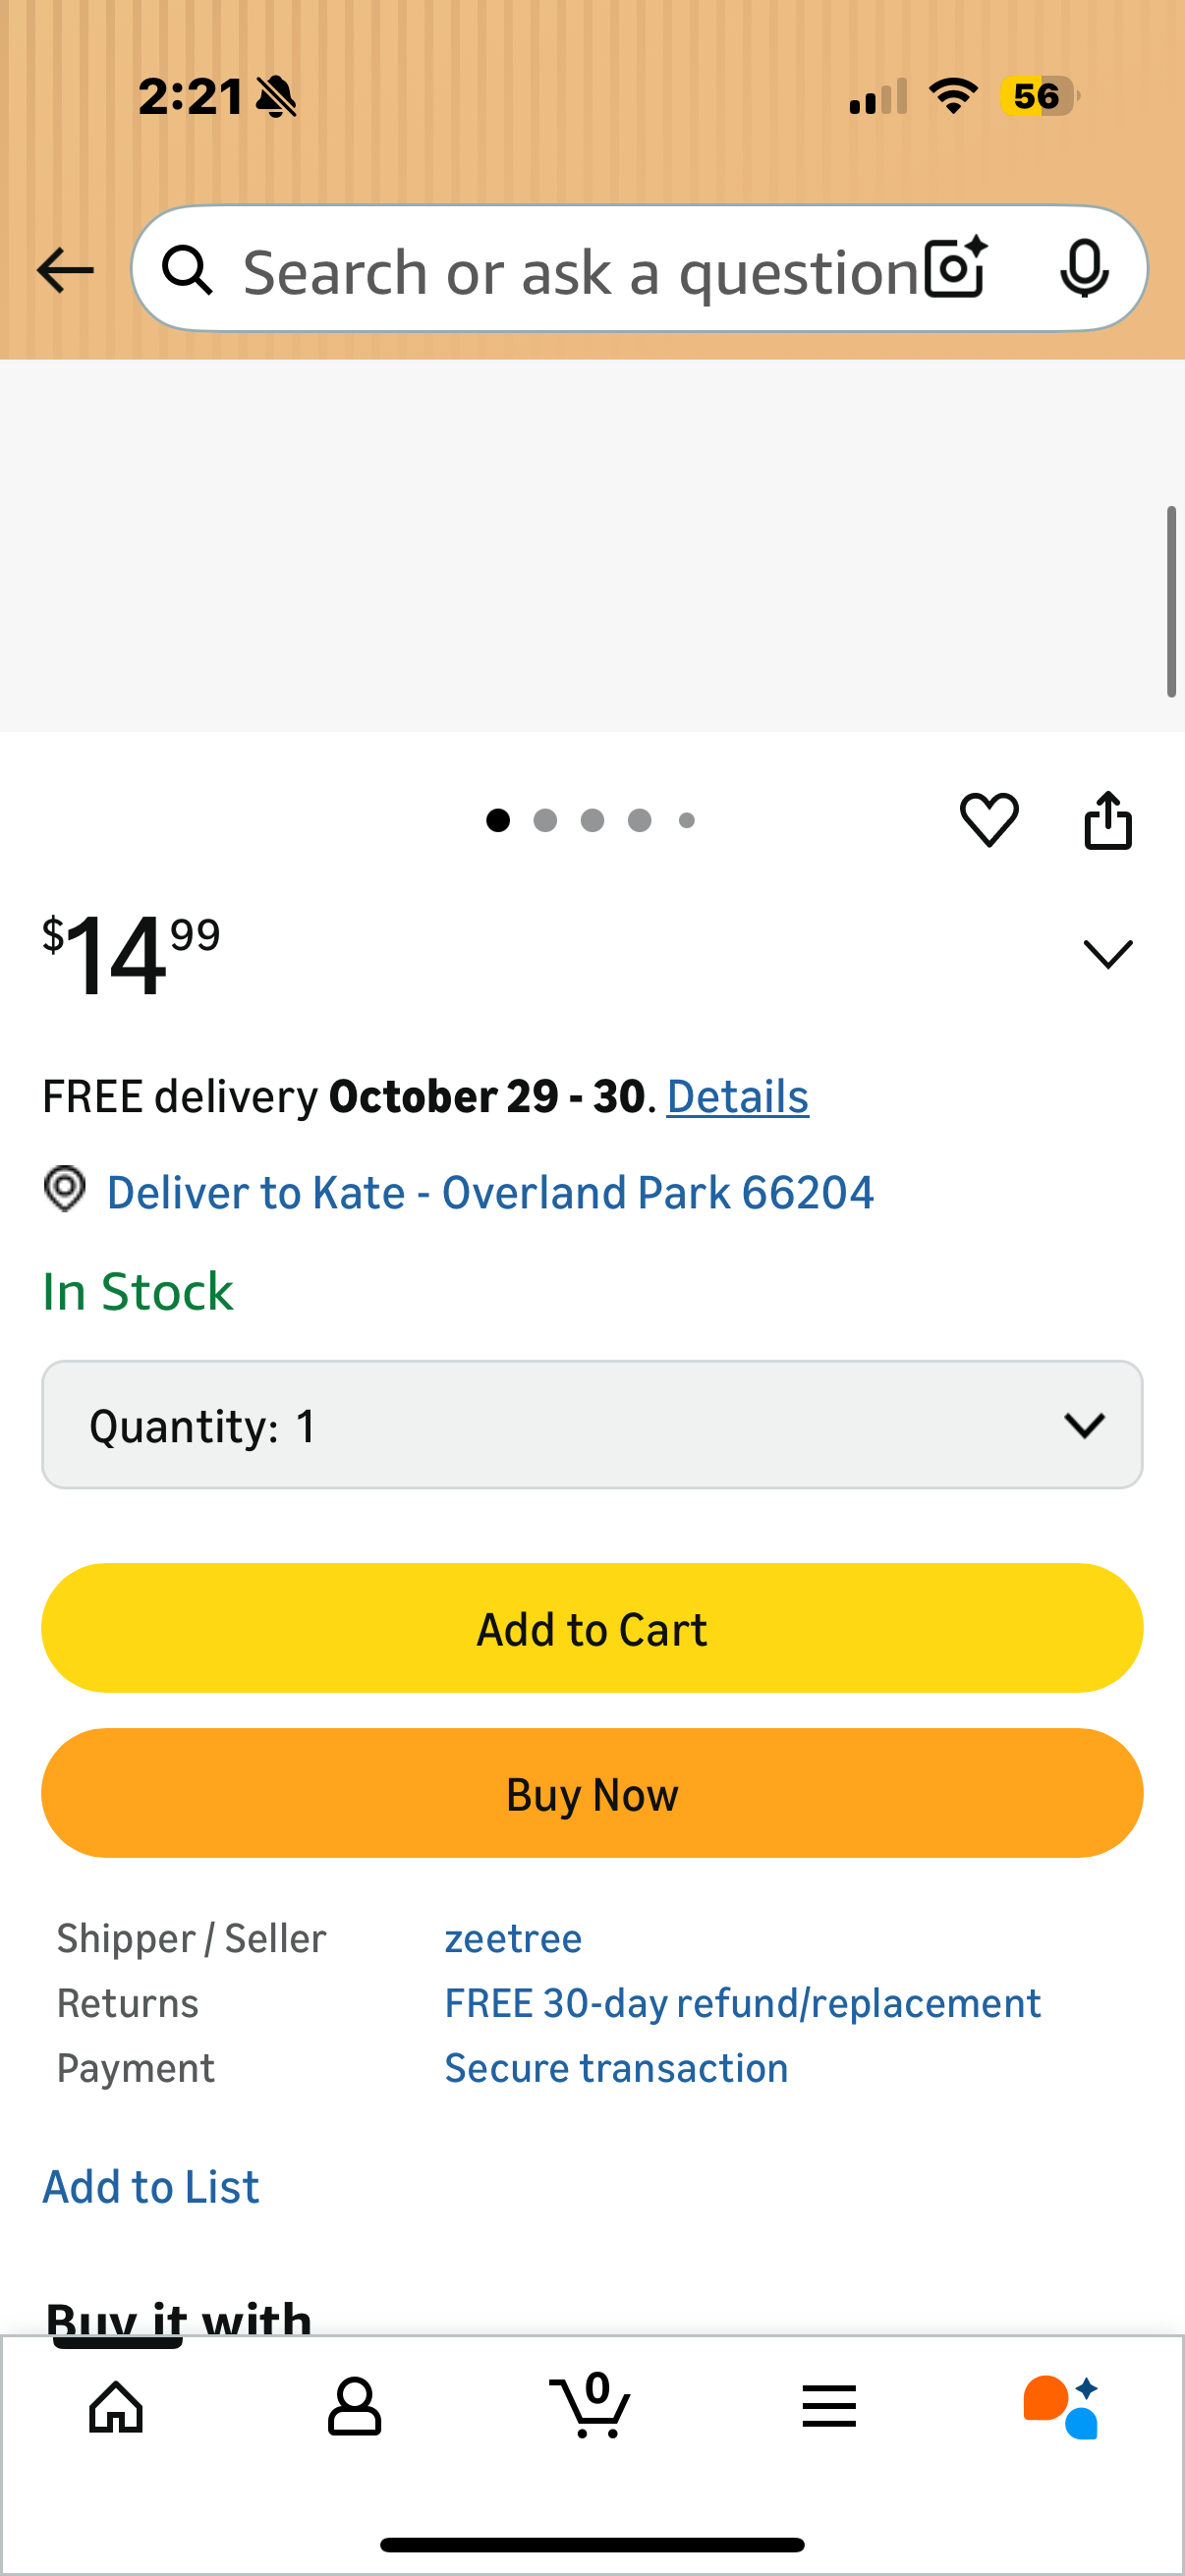Tap the microphone voice search icon
The image size is (1185, 2576).
click(x=1084, y=268)
